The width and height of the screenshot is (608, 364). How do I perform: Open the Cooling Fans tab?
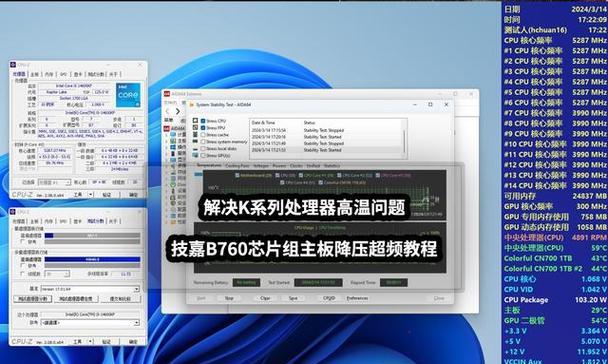coord(237,166)
